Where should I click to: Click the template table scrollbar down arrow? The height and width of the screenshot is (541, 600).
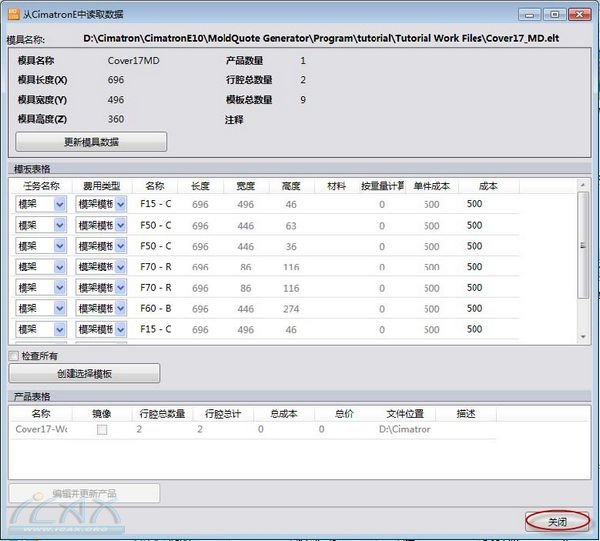[x=583, y=337]
